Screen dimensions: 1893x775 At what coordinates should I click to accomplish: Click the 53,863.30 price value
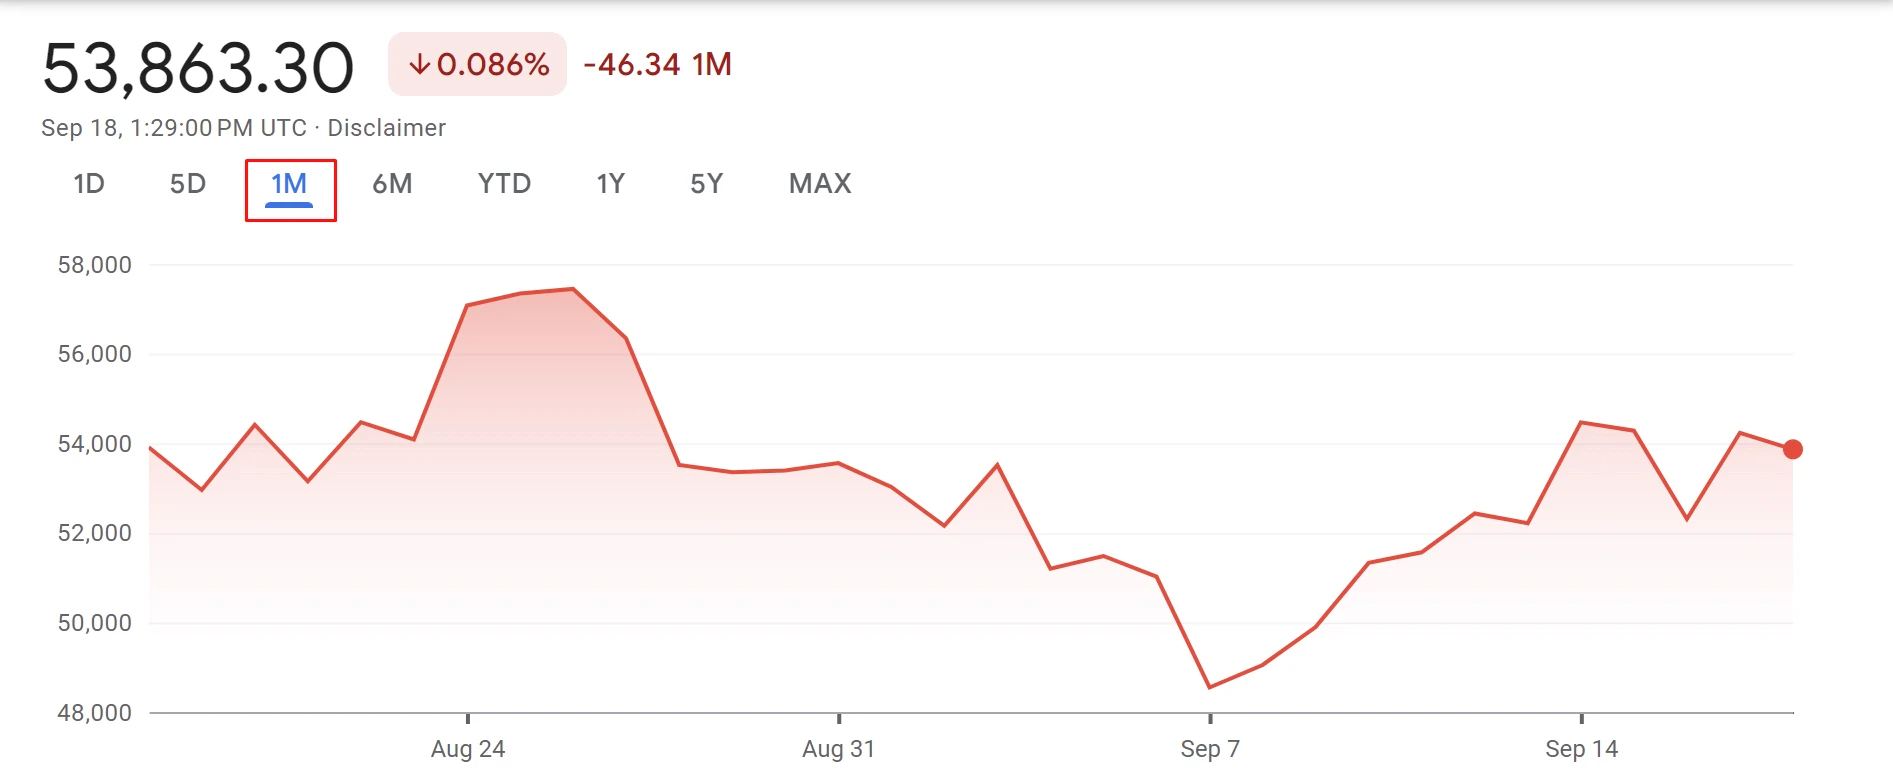click(x=198, y=69)
